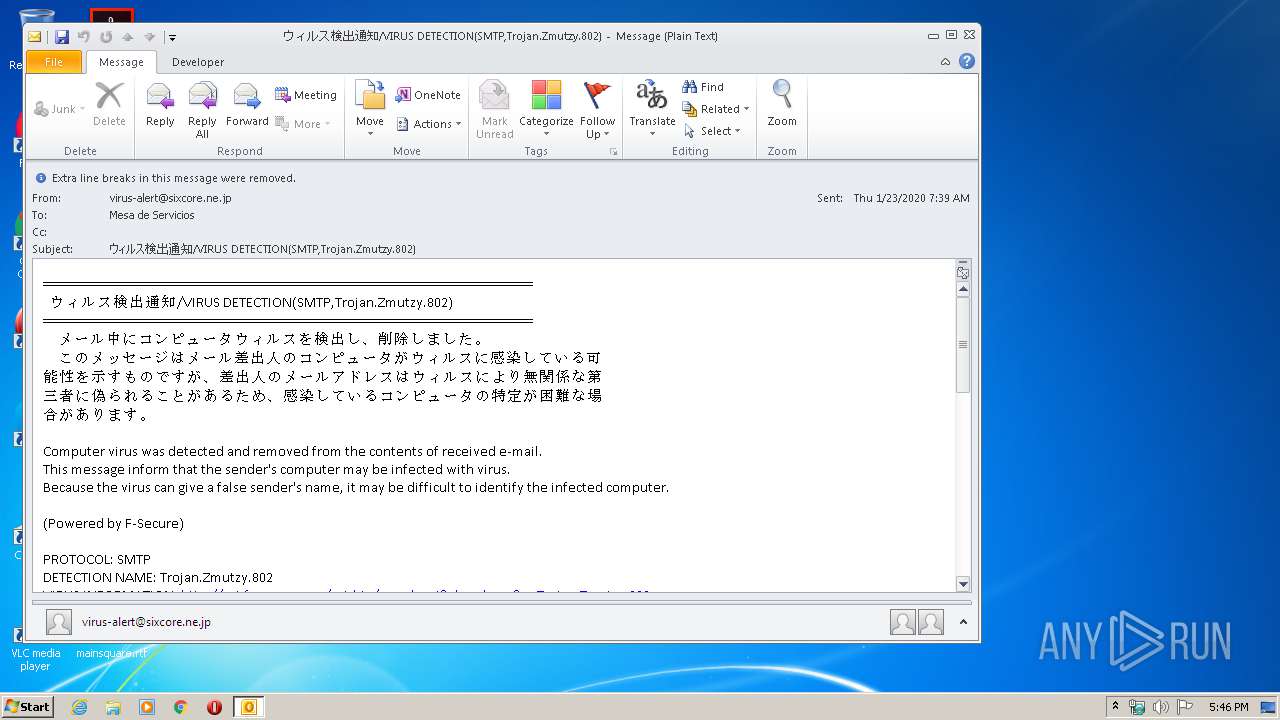Click the clock showing 5:46 PM
Image resolution: width=1280 pixels, height=720 pixels.
[x=1228, y=707]
